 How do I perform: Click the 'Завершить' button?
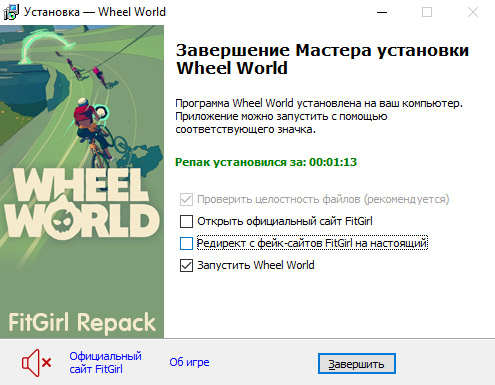357,364
